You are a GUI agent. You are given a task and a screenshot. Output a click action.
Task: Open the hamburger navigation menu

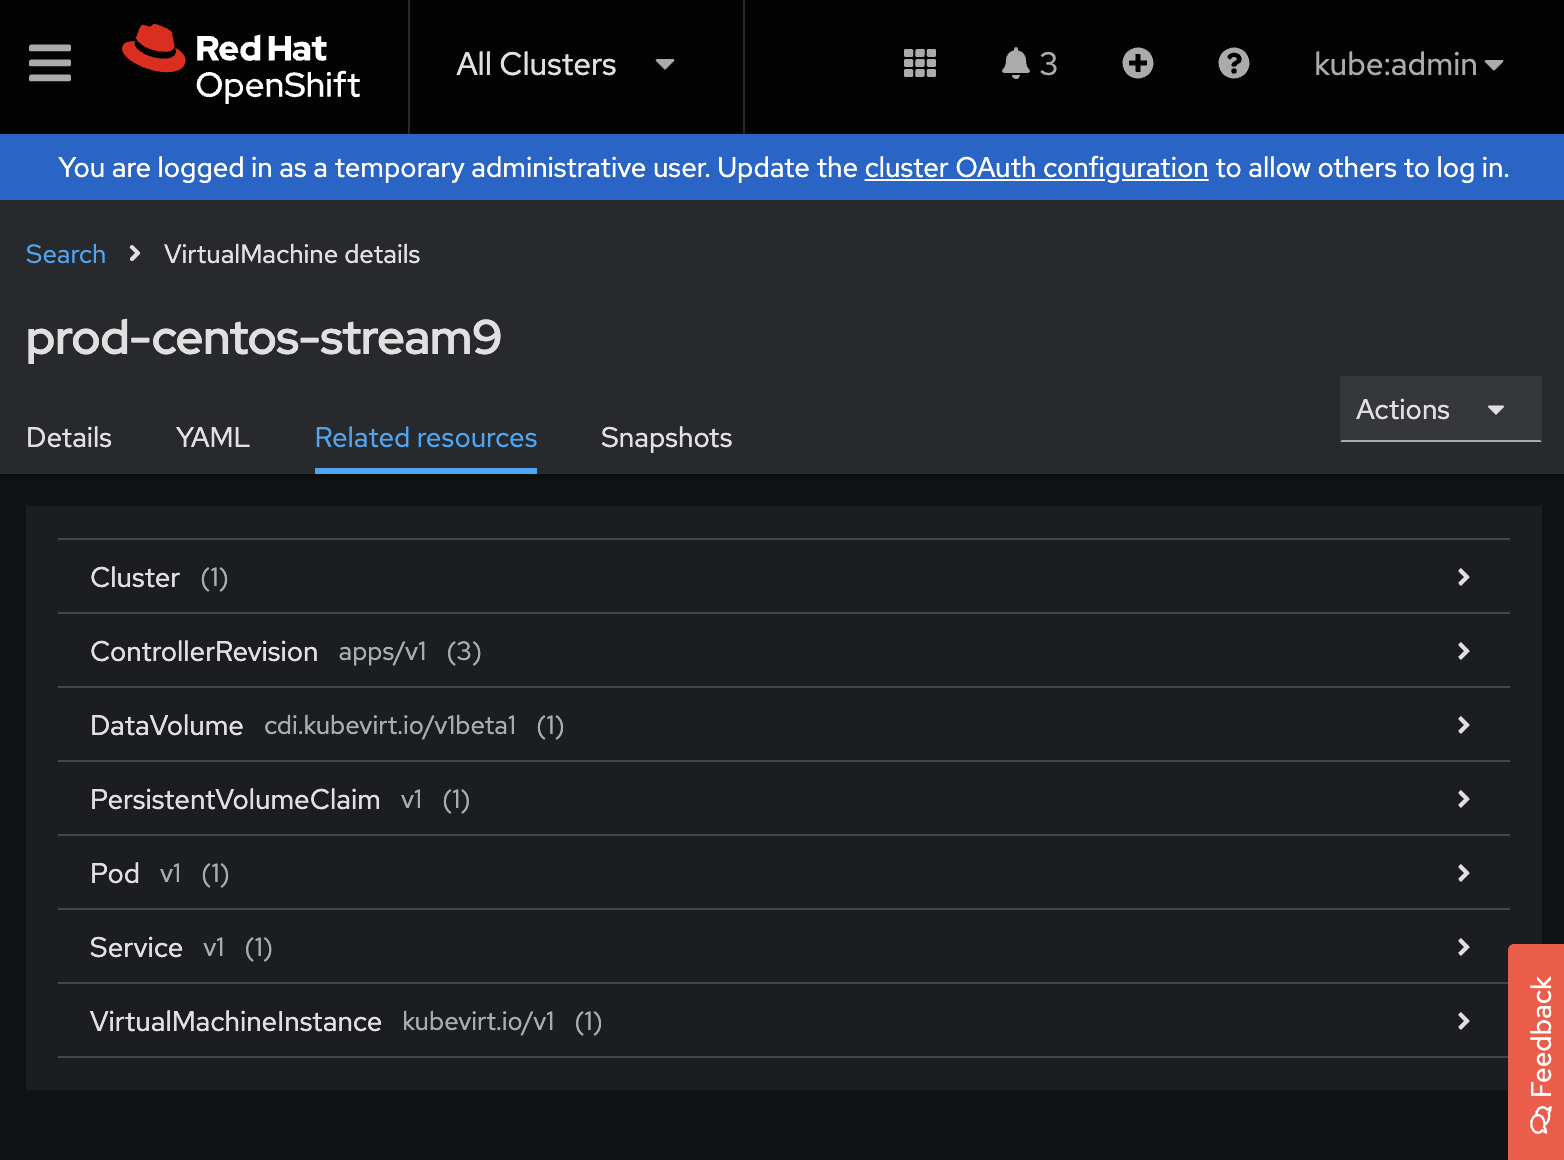tap(50, 63)
